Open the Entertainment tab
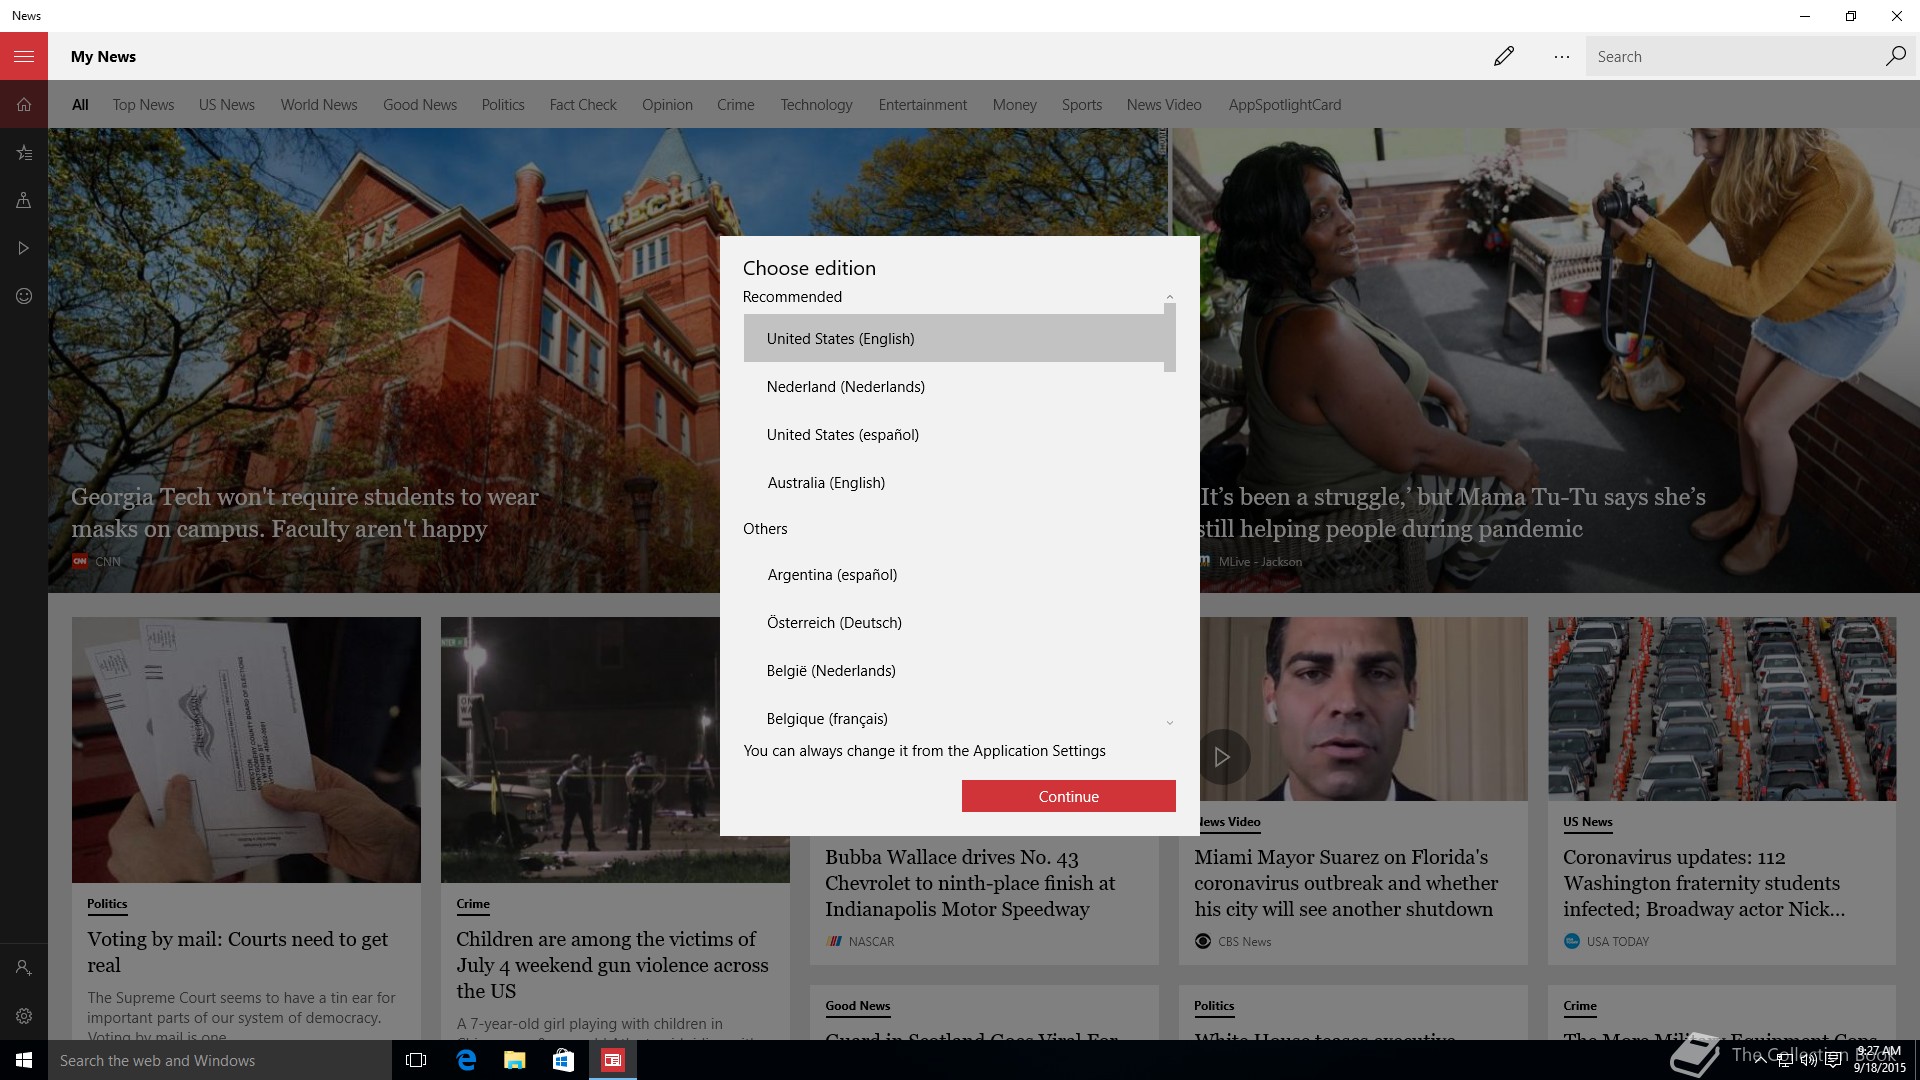Image resolution: width=1920 pixels, height=1080 pixels. (922, 104)
